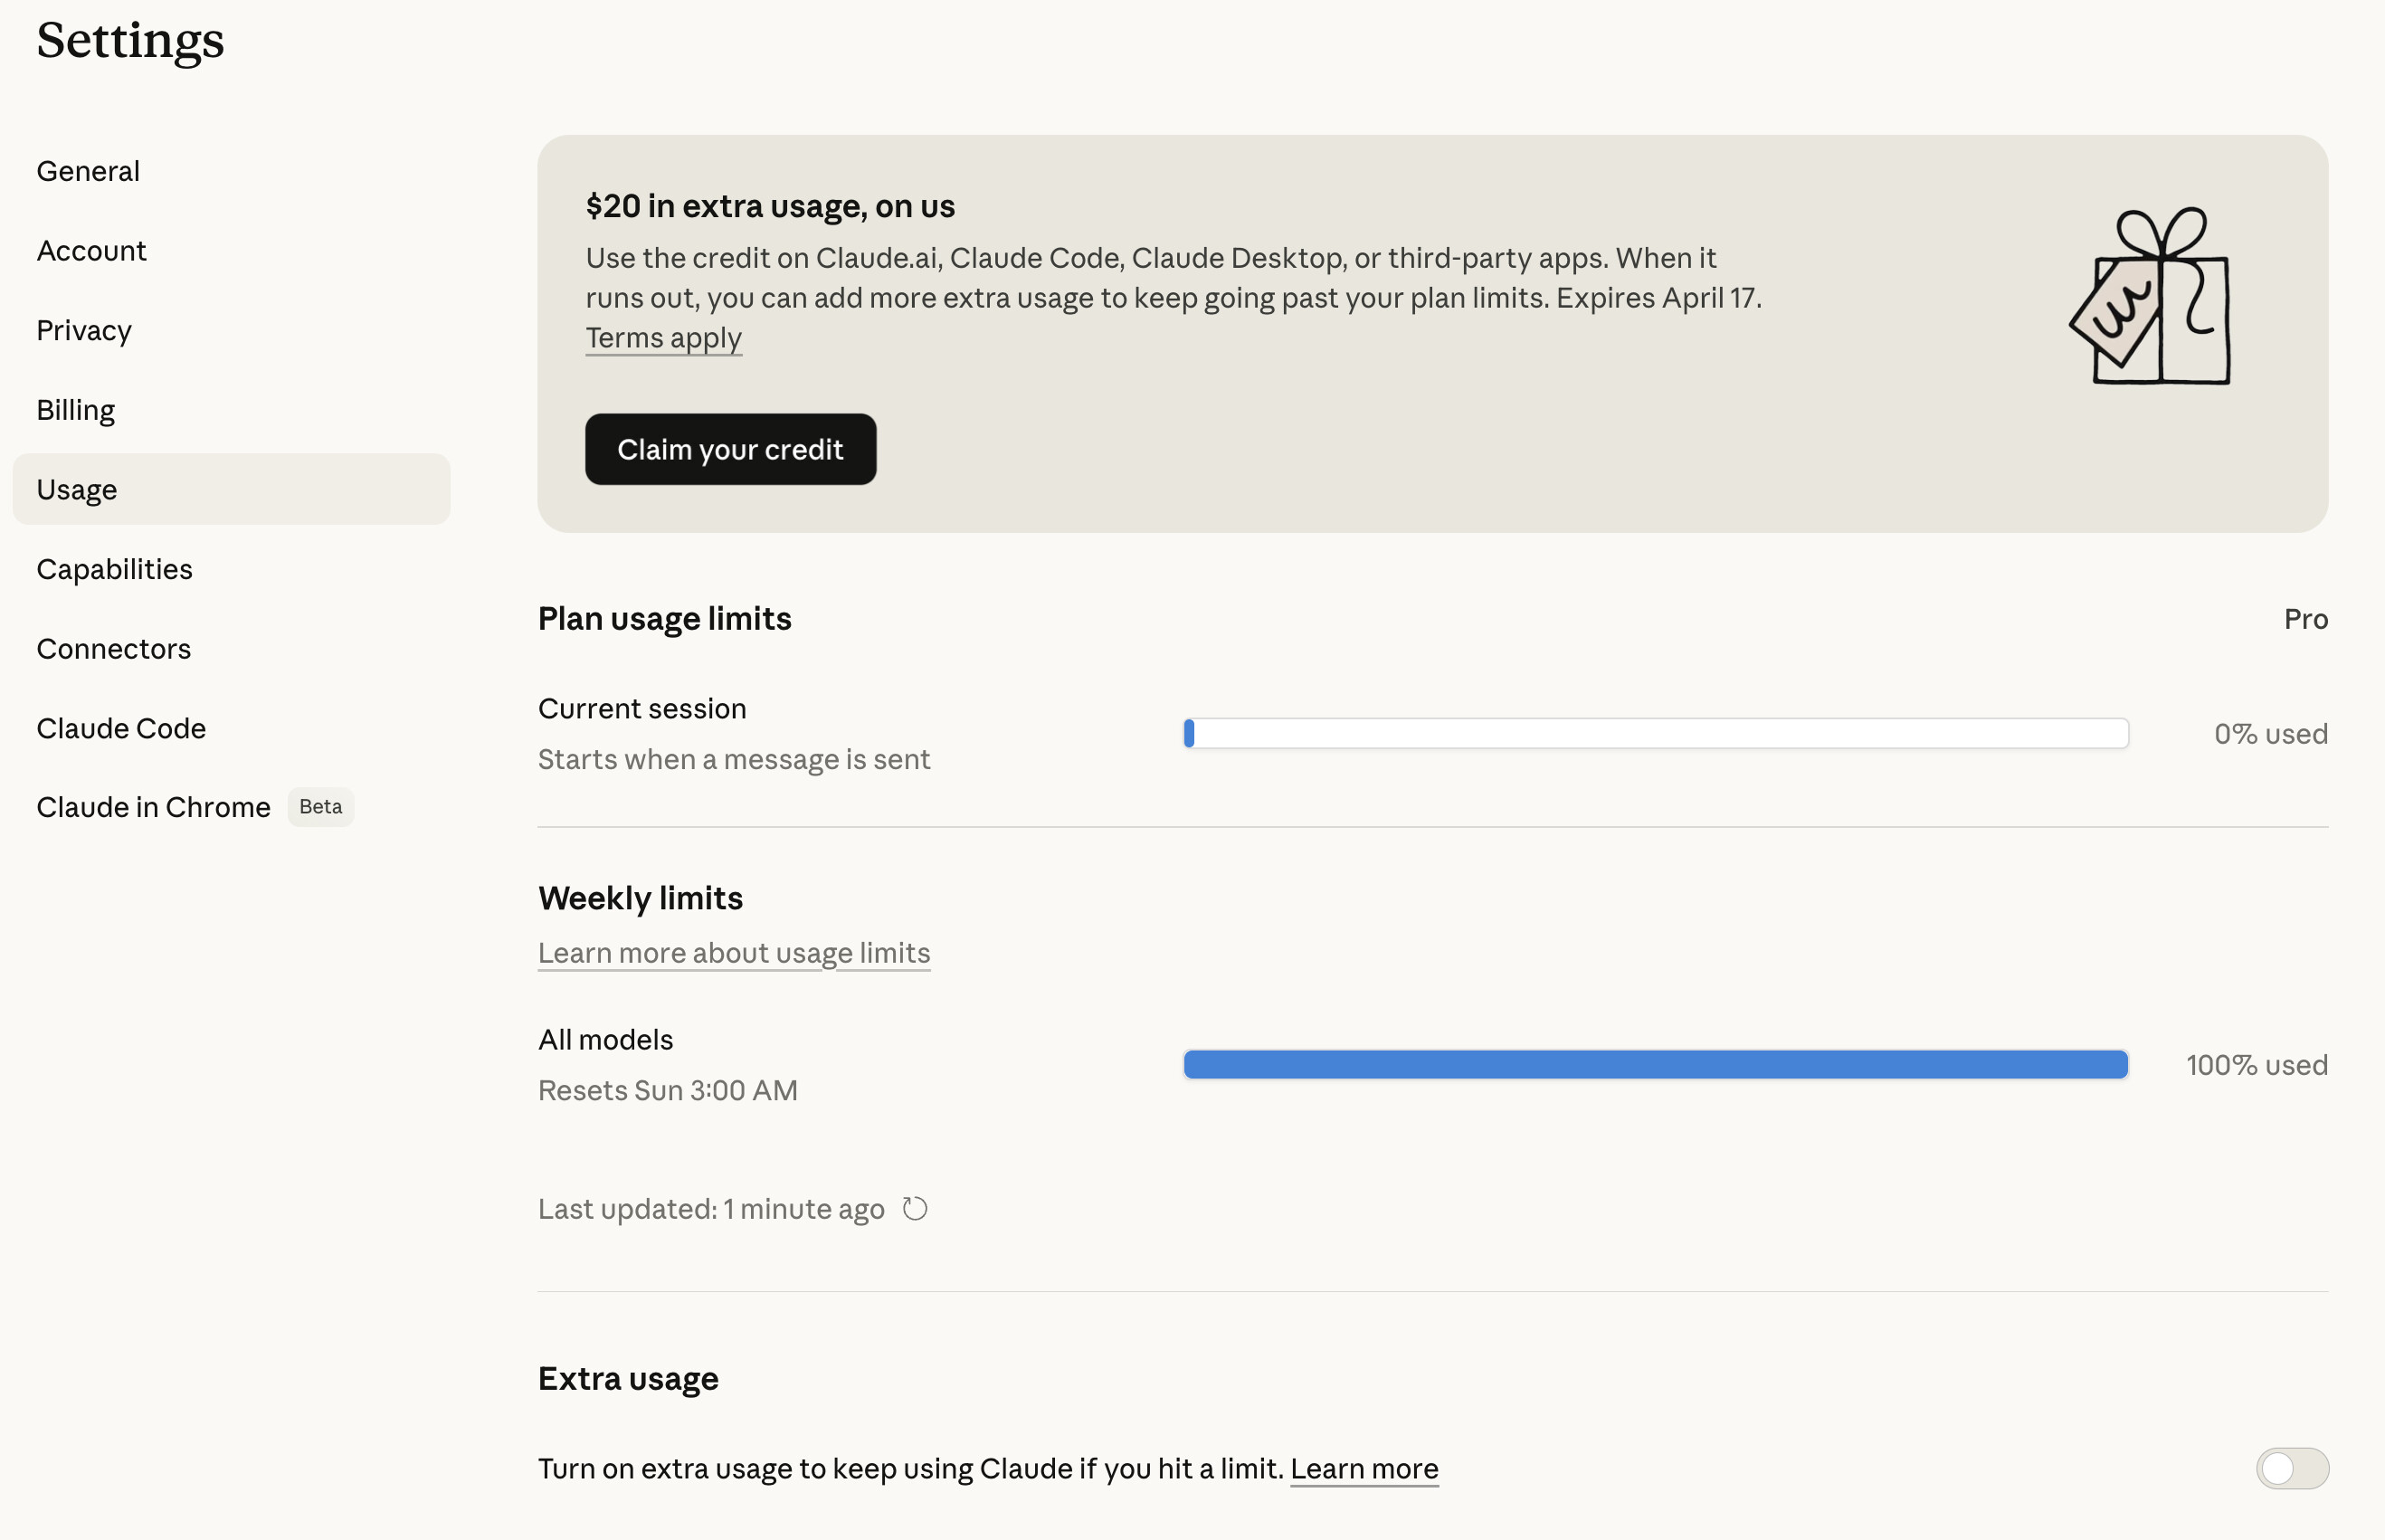Click the All models weekly usage bar

pos(1656,1064)
